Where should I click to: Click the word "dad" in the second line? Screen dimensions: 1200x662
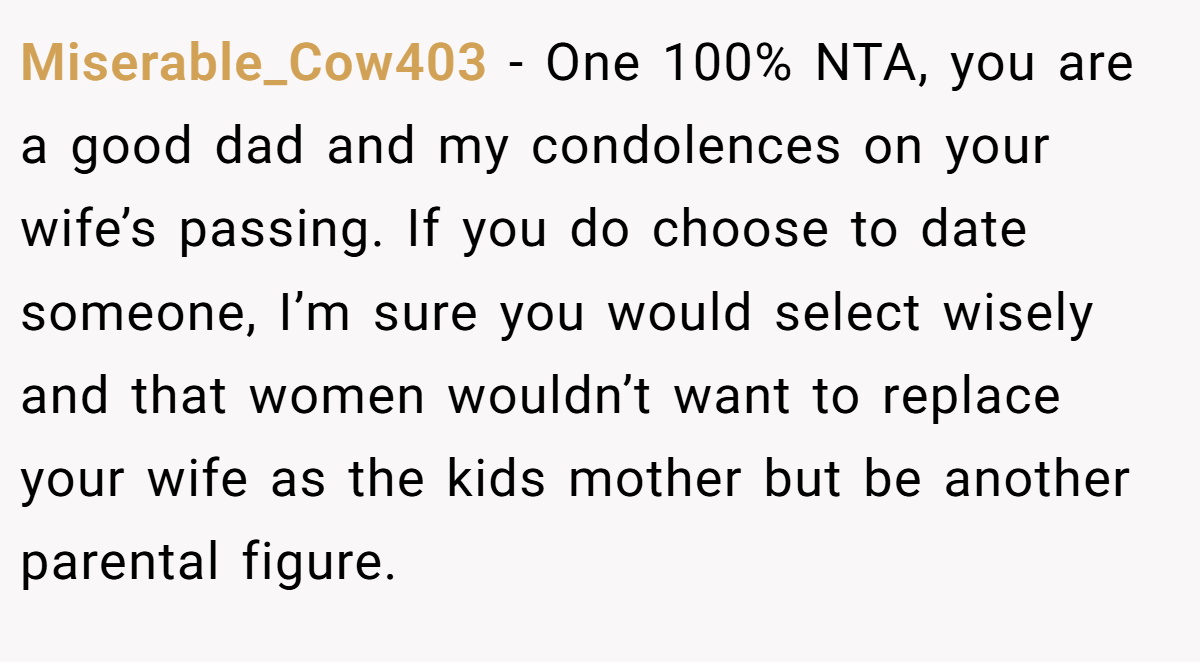pos(264,147)
